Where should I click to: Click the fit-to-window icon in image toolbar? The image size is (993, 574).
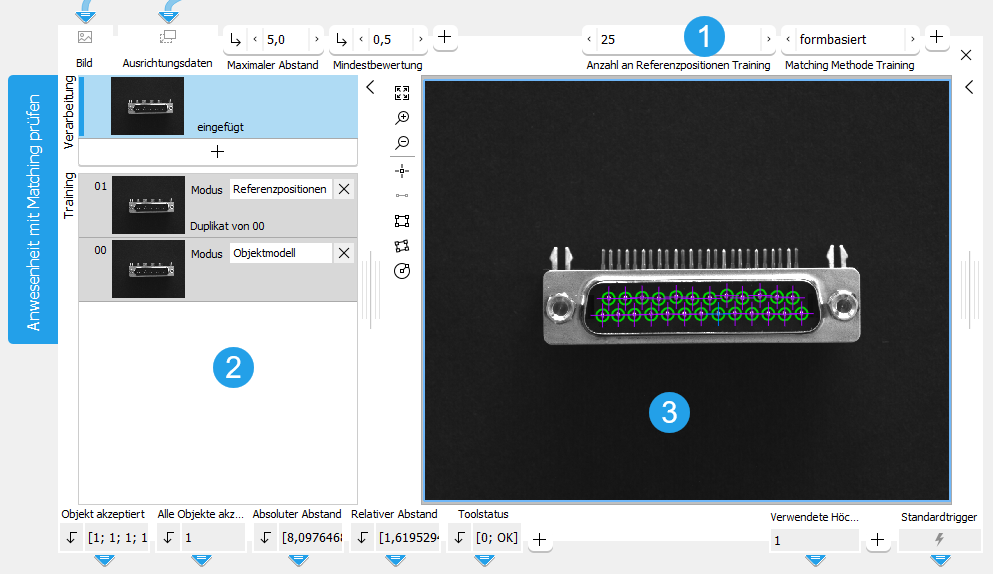[402, 93]
